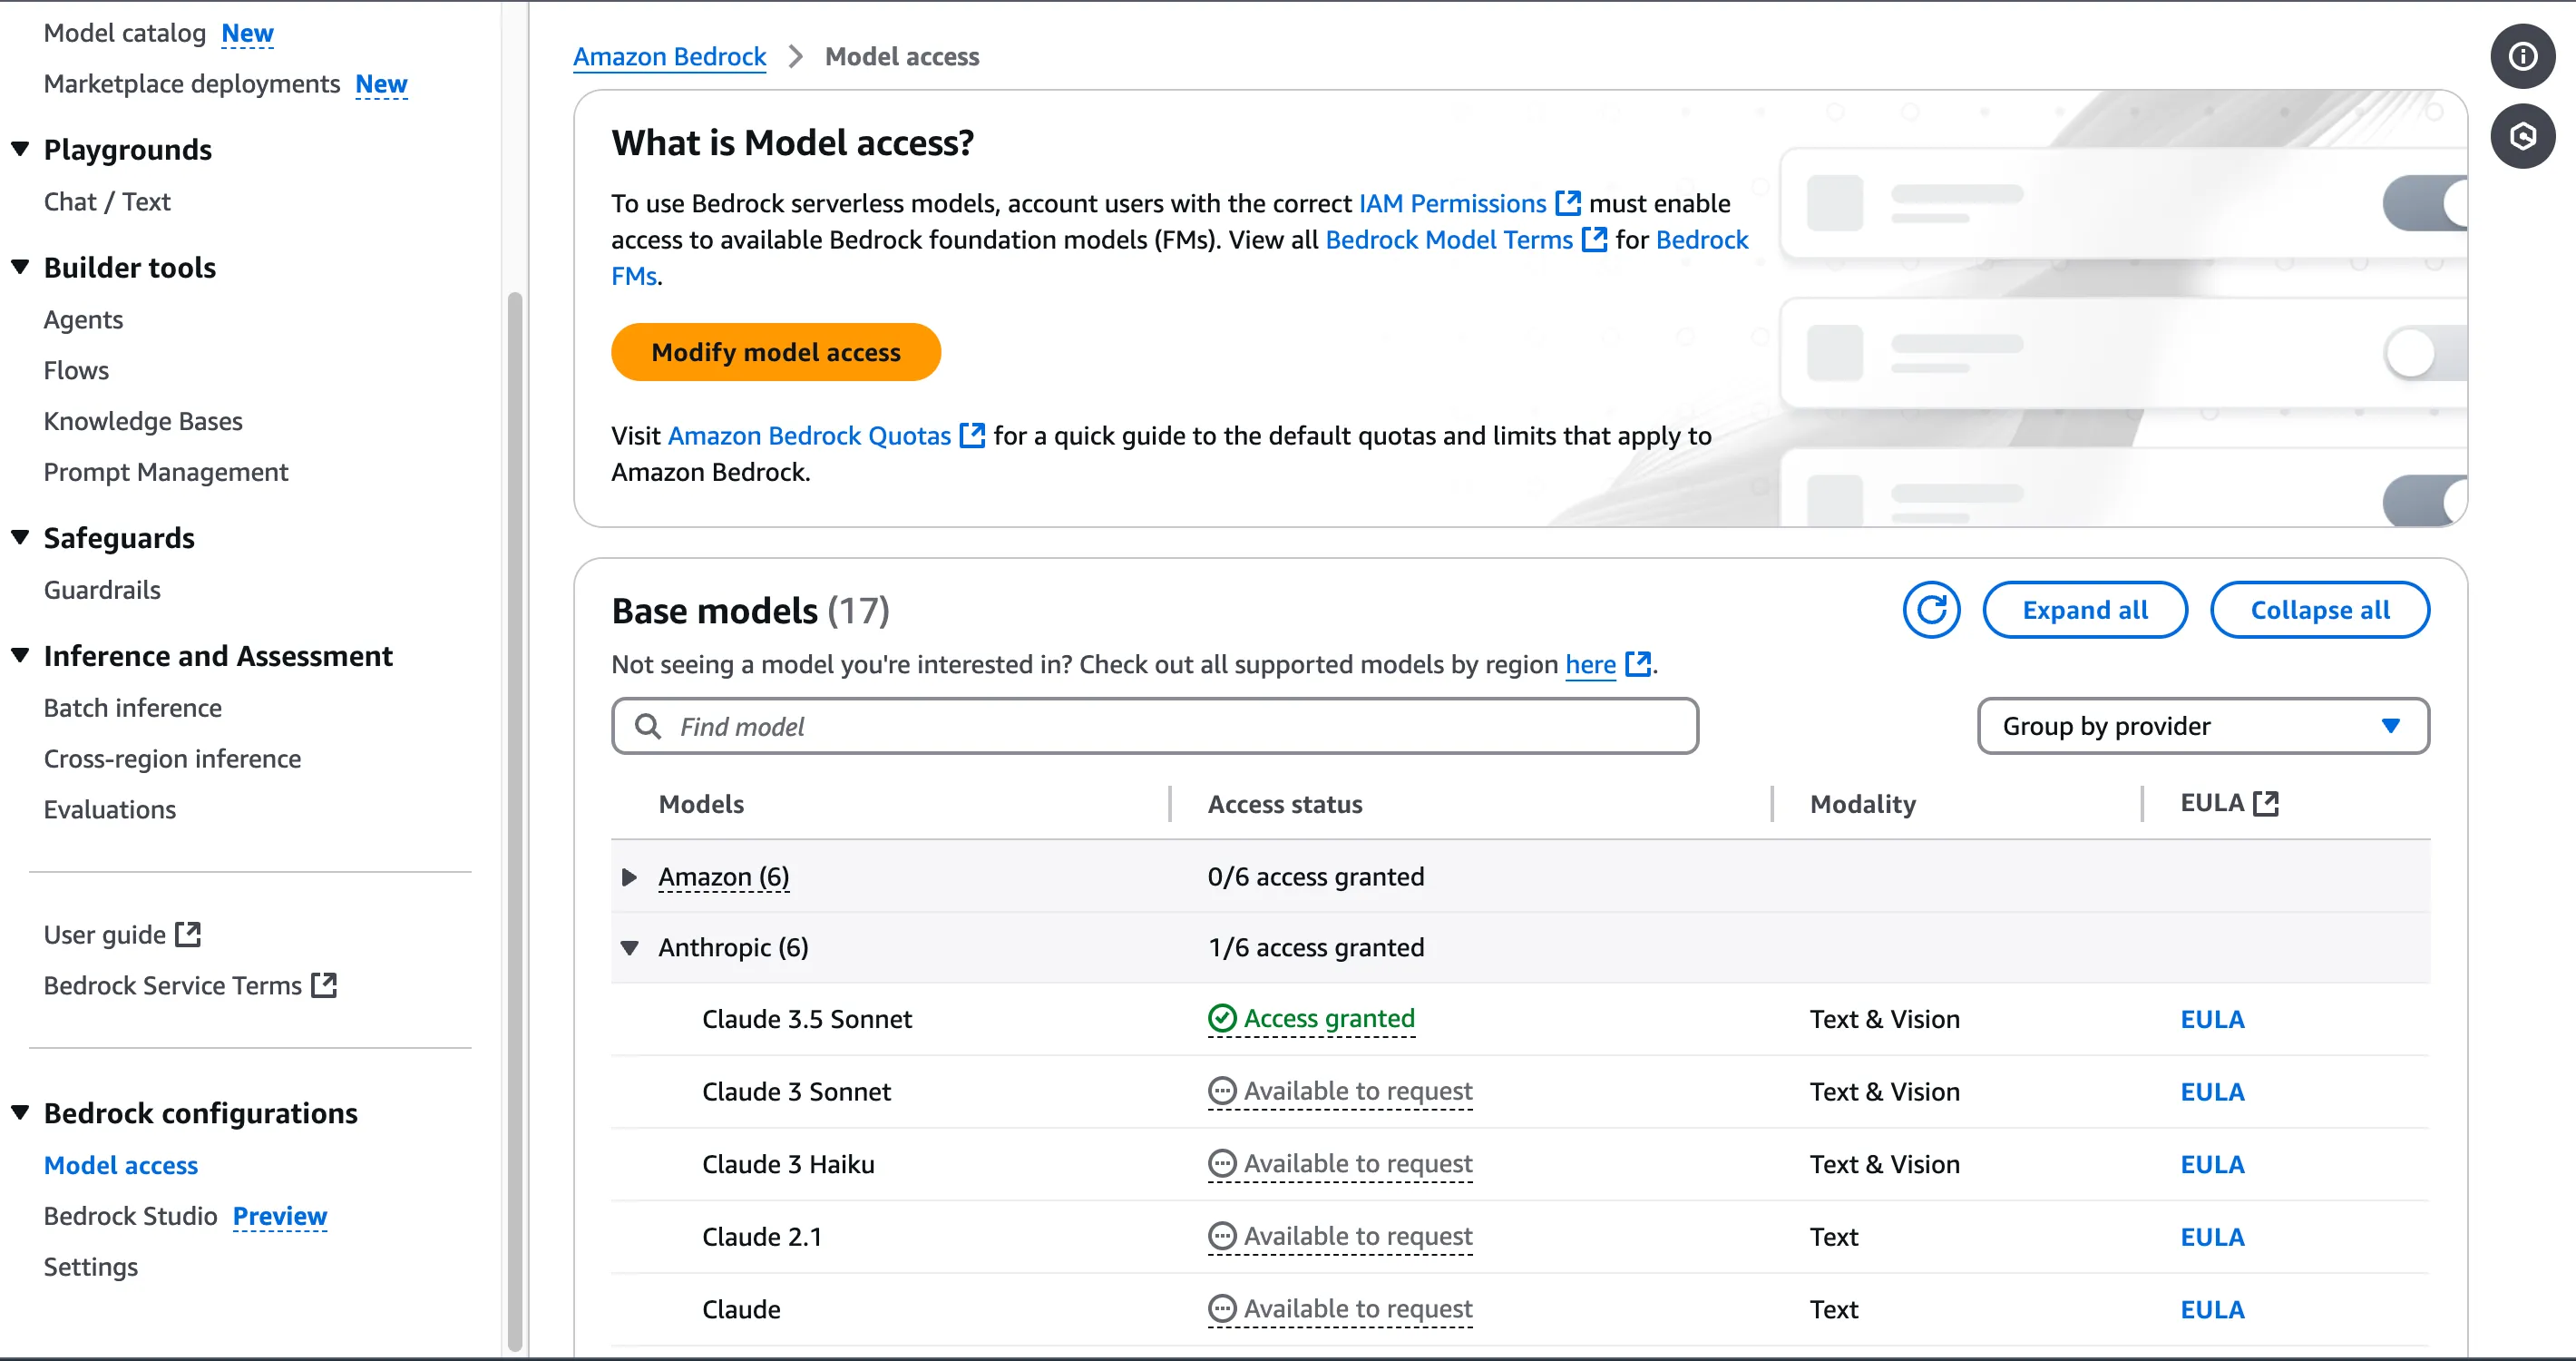Click the refresh base models icon

[x=1930, y=610]
